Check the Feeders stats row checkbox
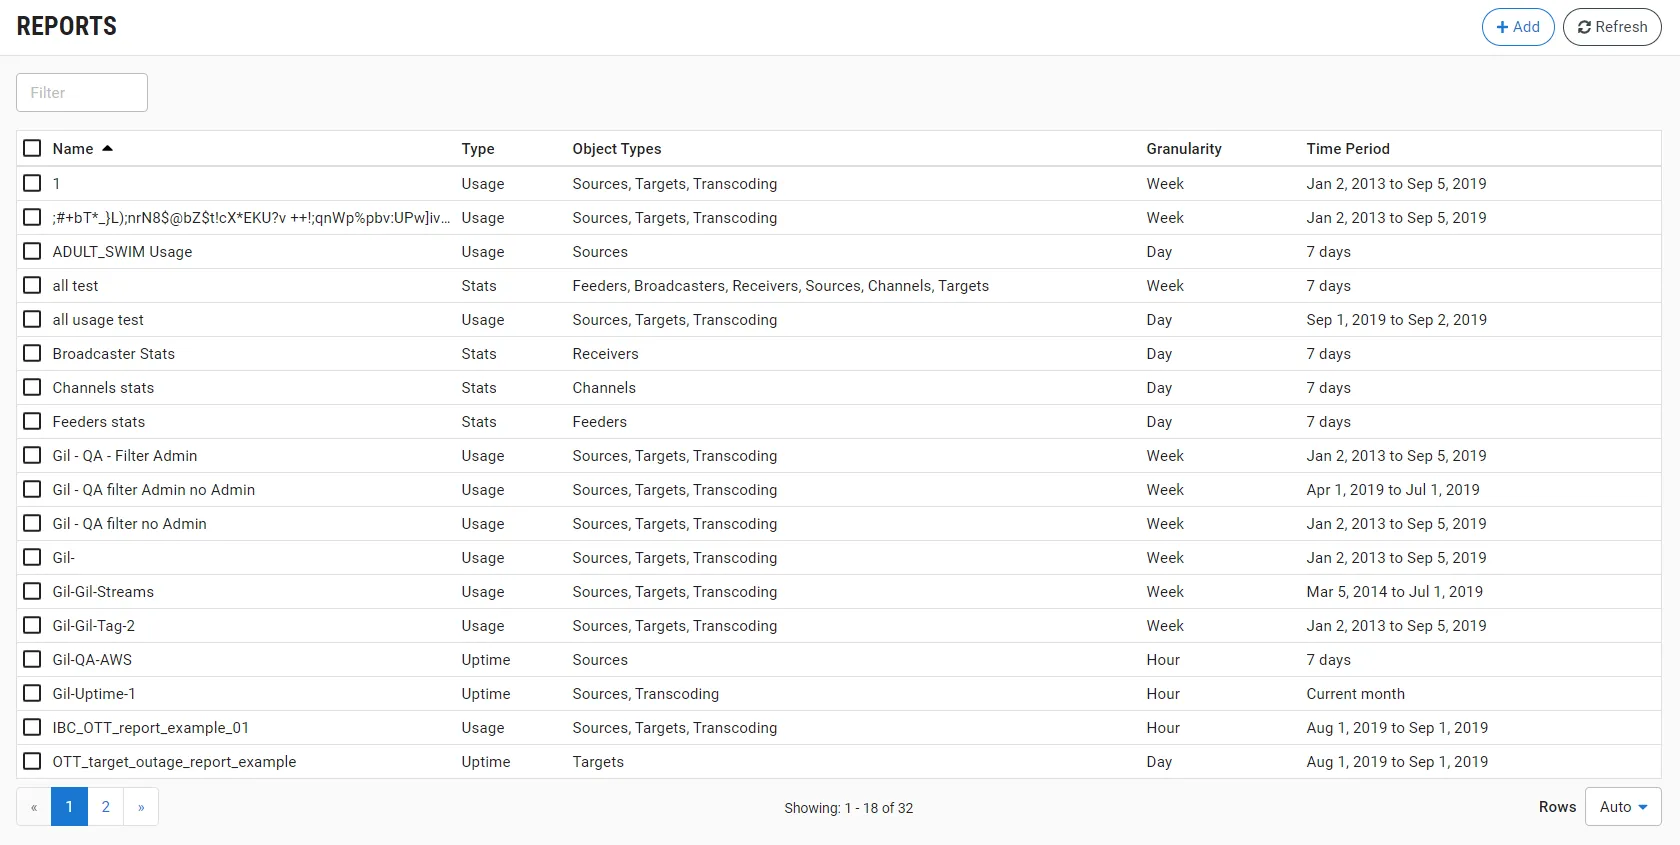 [x=32, y=421]
